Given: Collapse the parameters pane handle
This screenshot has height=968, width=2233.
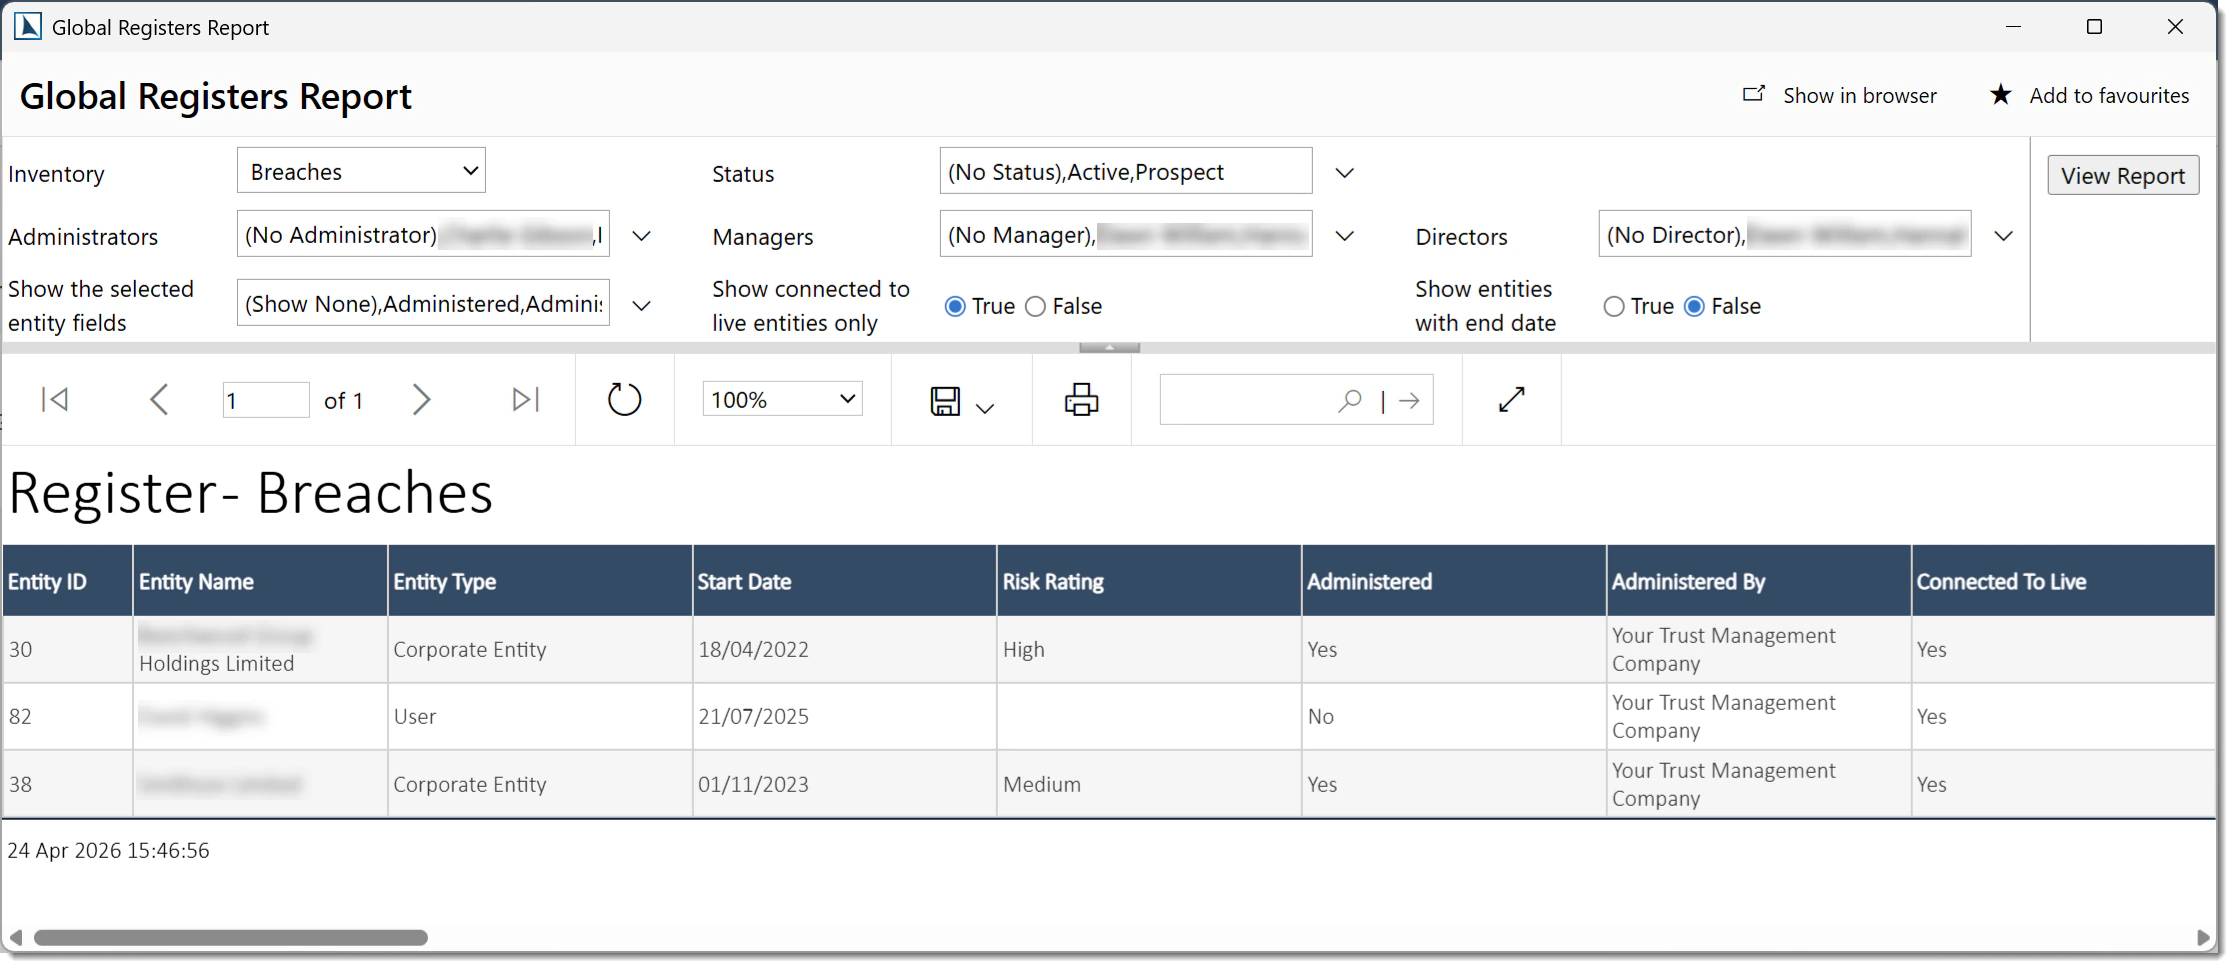Looking at the screenshot, I should pyautogui.click(x=1109, y=347).
